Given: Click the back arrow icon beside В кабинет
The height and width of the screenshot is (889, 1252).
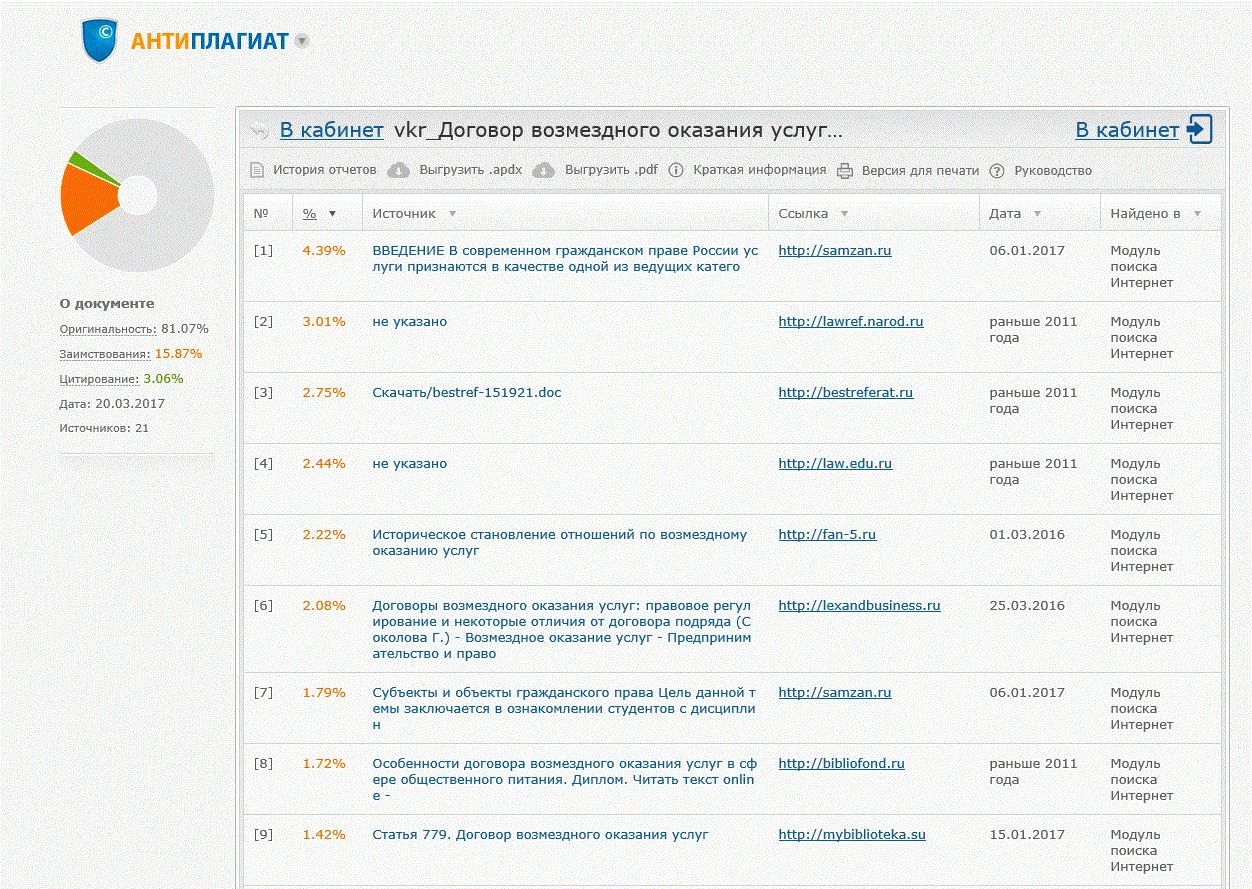Looking at the screenshot, I should coord(259,130).
